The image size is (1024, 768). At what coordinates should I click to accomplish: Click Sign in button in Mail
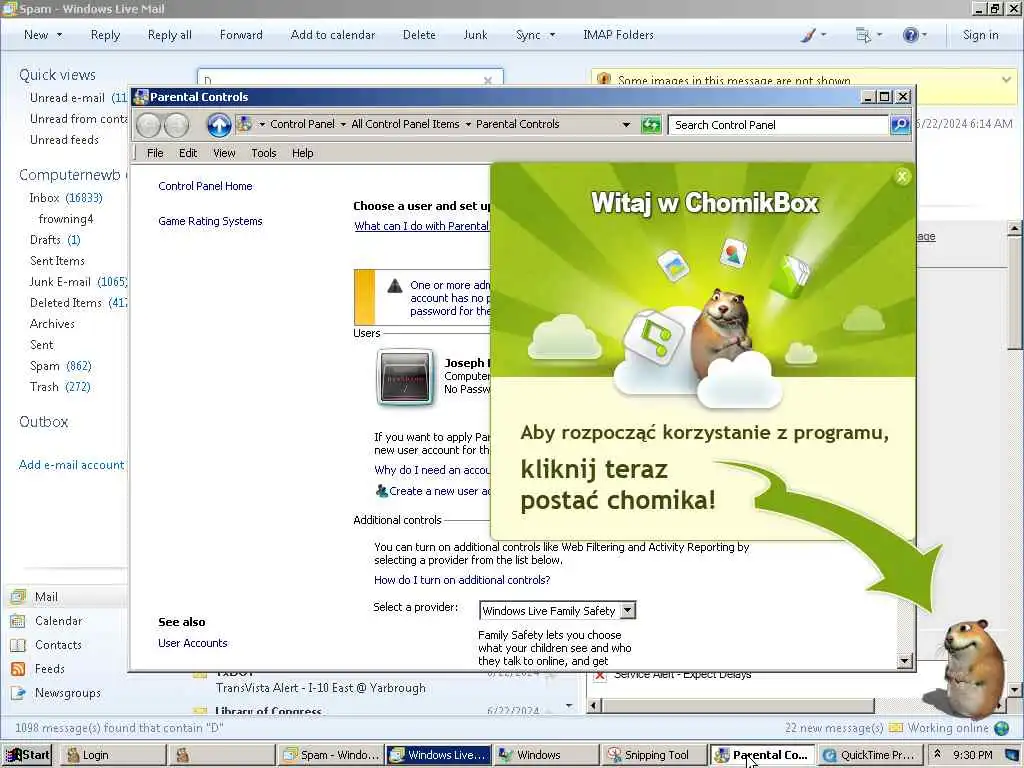980,35
